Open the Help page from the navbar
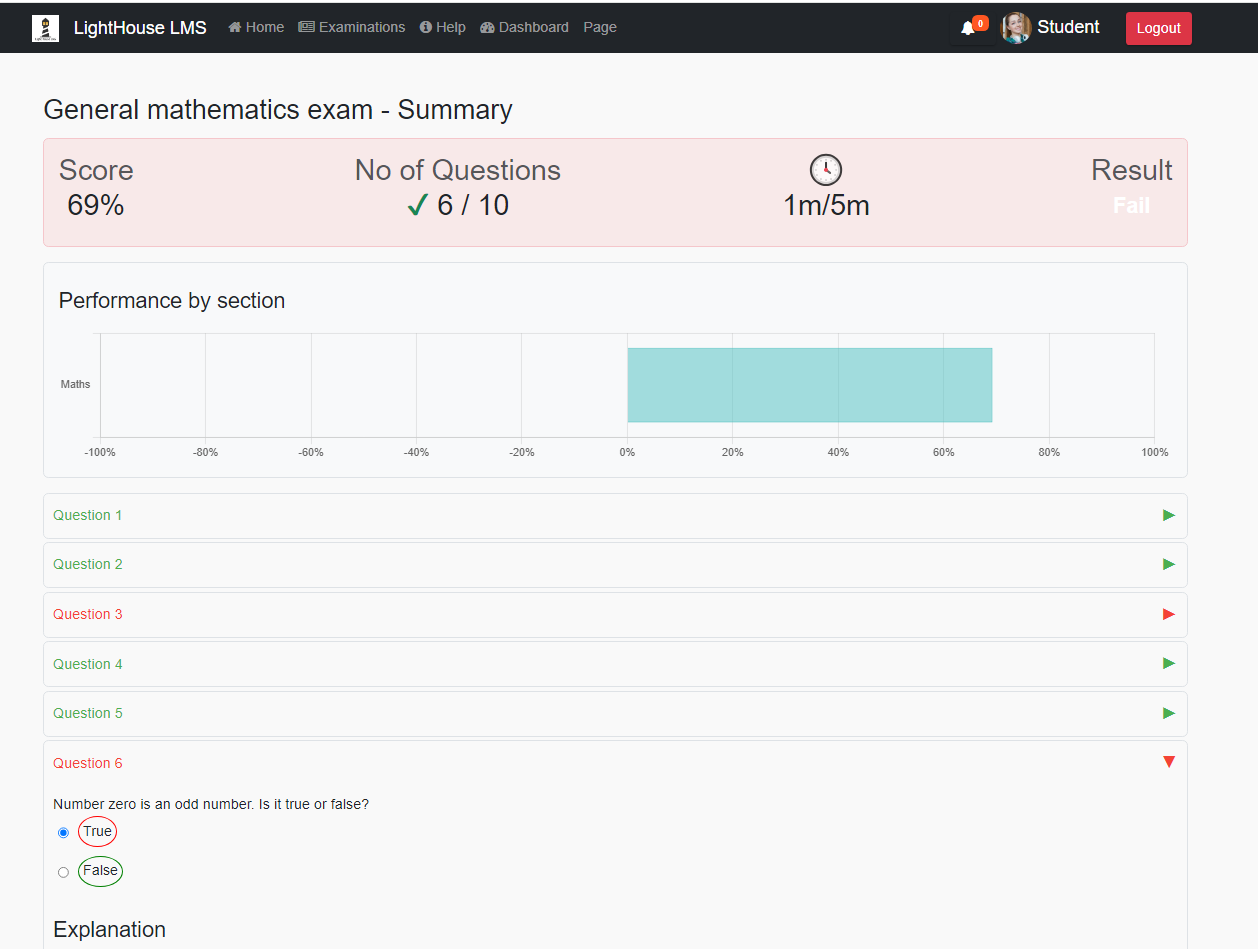Viewport: 1258px width, 949px height. (442, 27)
